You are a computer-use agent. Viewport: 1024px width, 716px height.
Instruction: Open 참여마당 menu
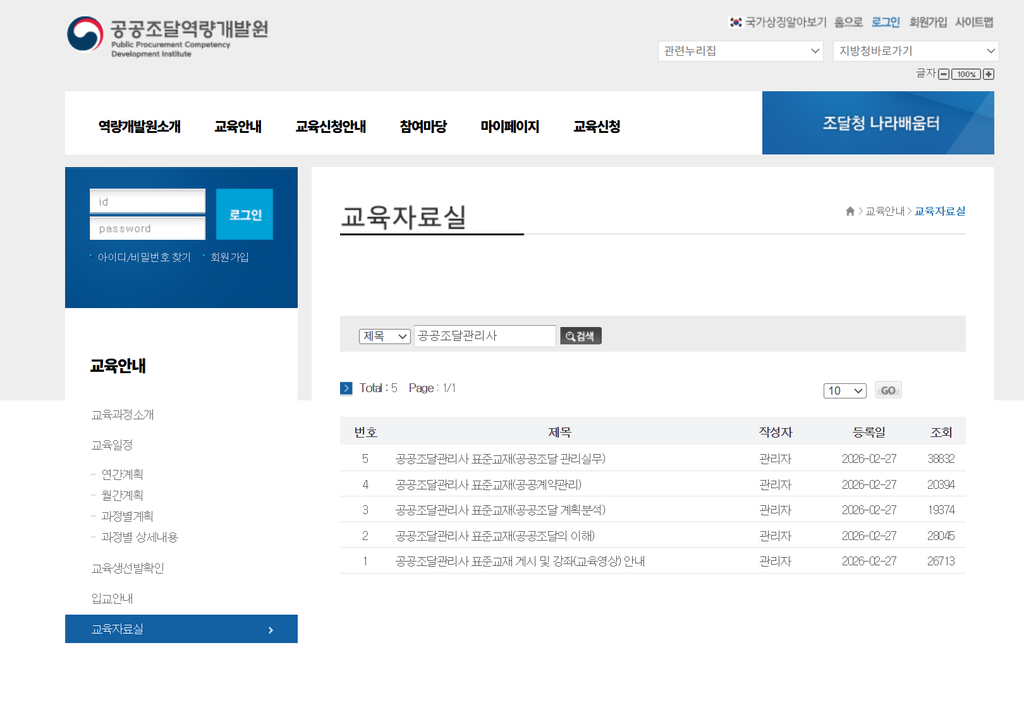[423, 126]
